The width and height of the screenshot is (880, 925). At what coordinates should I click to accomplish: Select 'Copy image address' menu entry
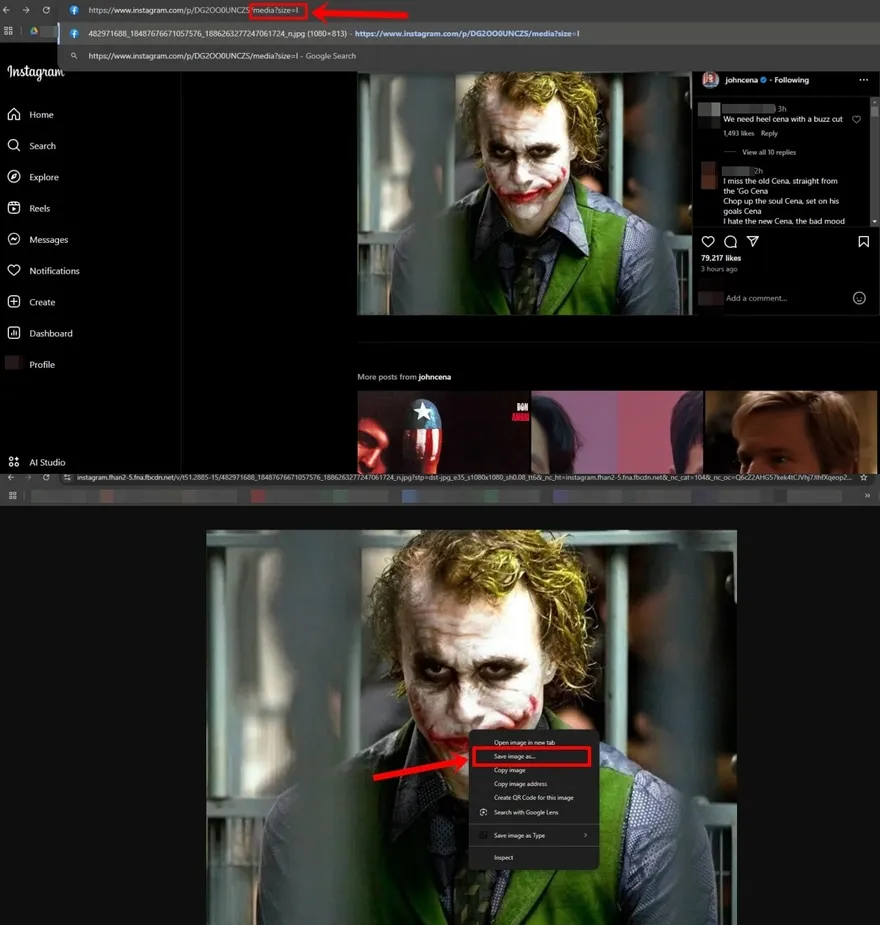point(520,784)
